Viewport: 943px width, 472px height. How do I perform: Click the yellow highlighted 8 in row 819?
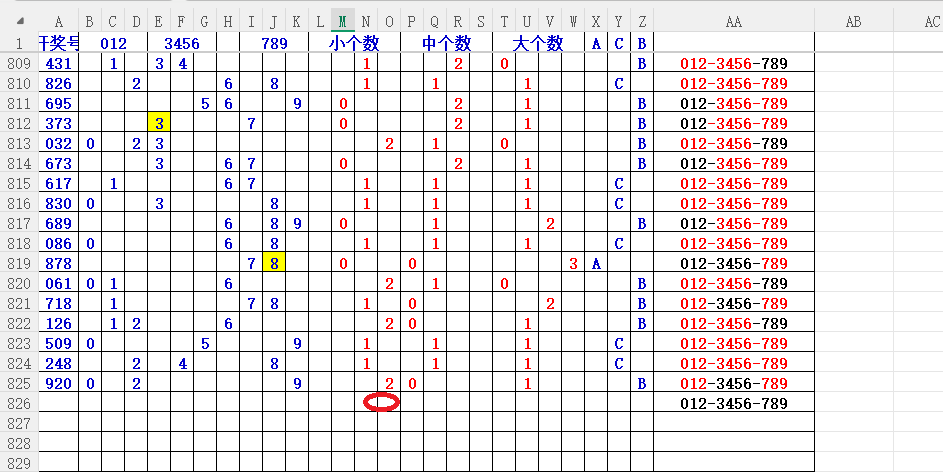(x=274, y=263)
